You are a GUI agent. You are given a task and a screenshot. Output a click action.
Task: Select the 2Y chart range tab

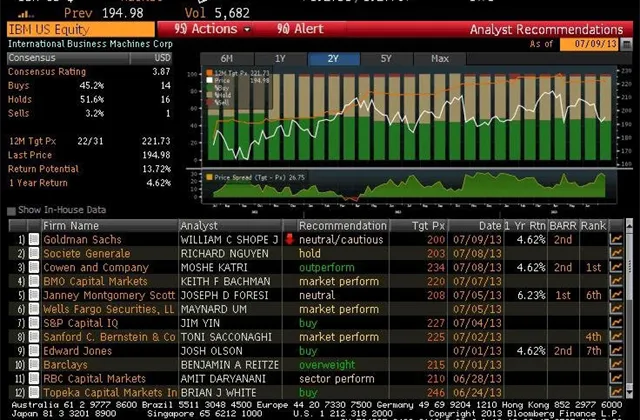coord(333,59)
